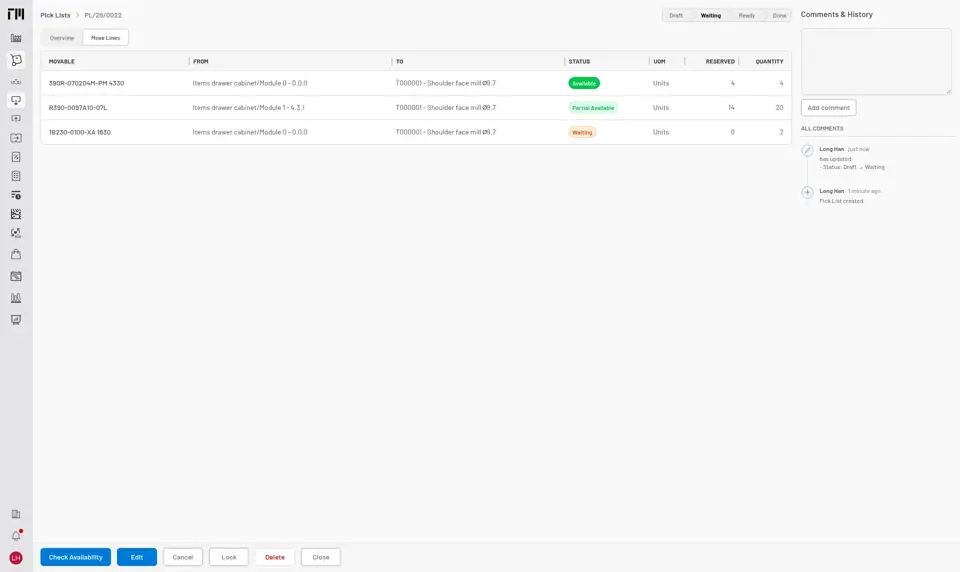The height and width of the screenshot is (572, 960).
Task: Click the Partial Available status badge
Action: (x=593, y=108)
